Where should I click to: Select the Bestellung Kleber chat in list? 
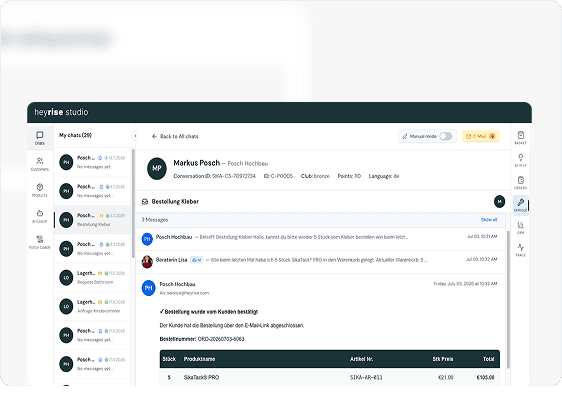point(92,219)
